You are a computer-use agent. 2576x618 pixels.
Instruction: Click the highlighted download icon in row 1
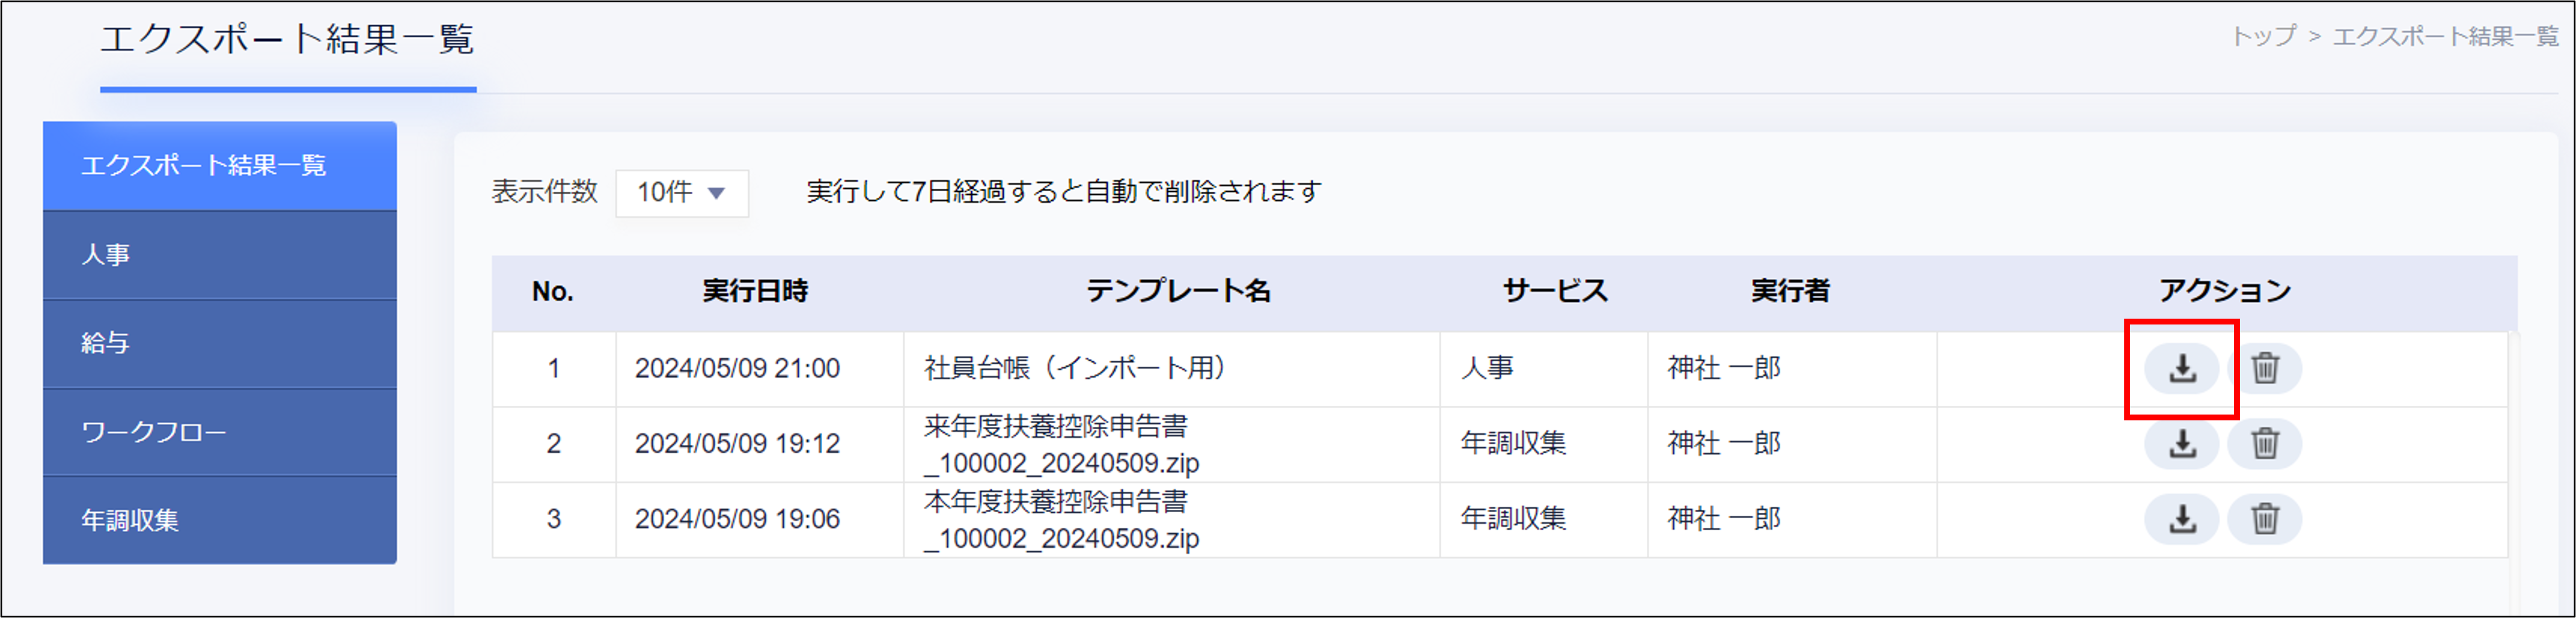(2183, 368)
